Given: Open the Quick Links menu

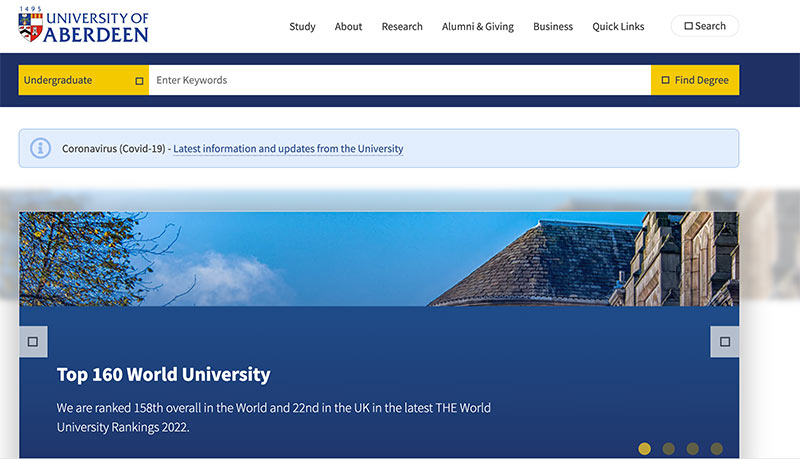Looking at the screenshot, I should (618, 27).
